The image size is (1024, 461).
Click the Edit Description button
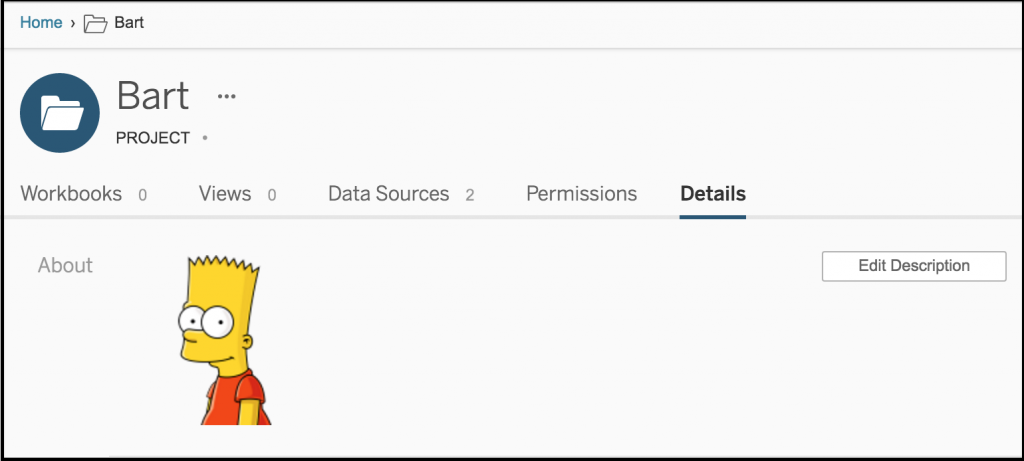coord(914,266)
